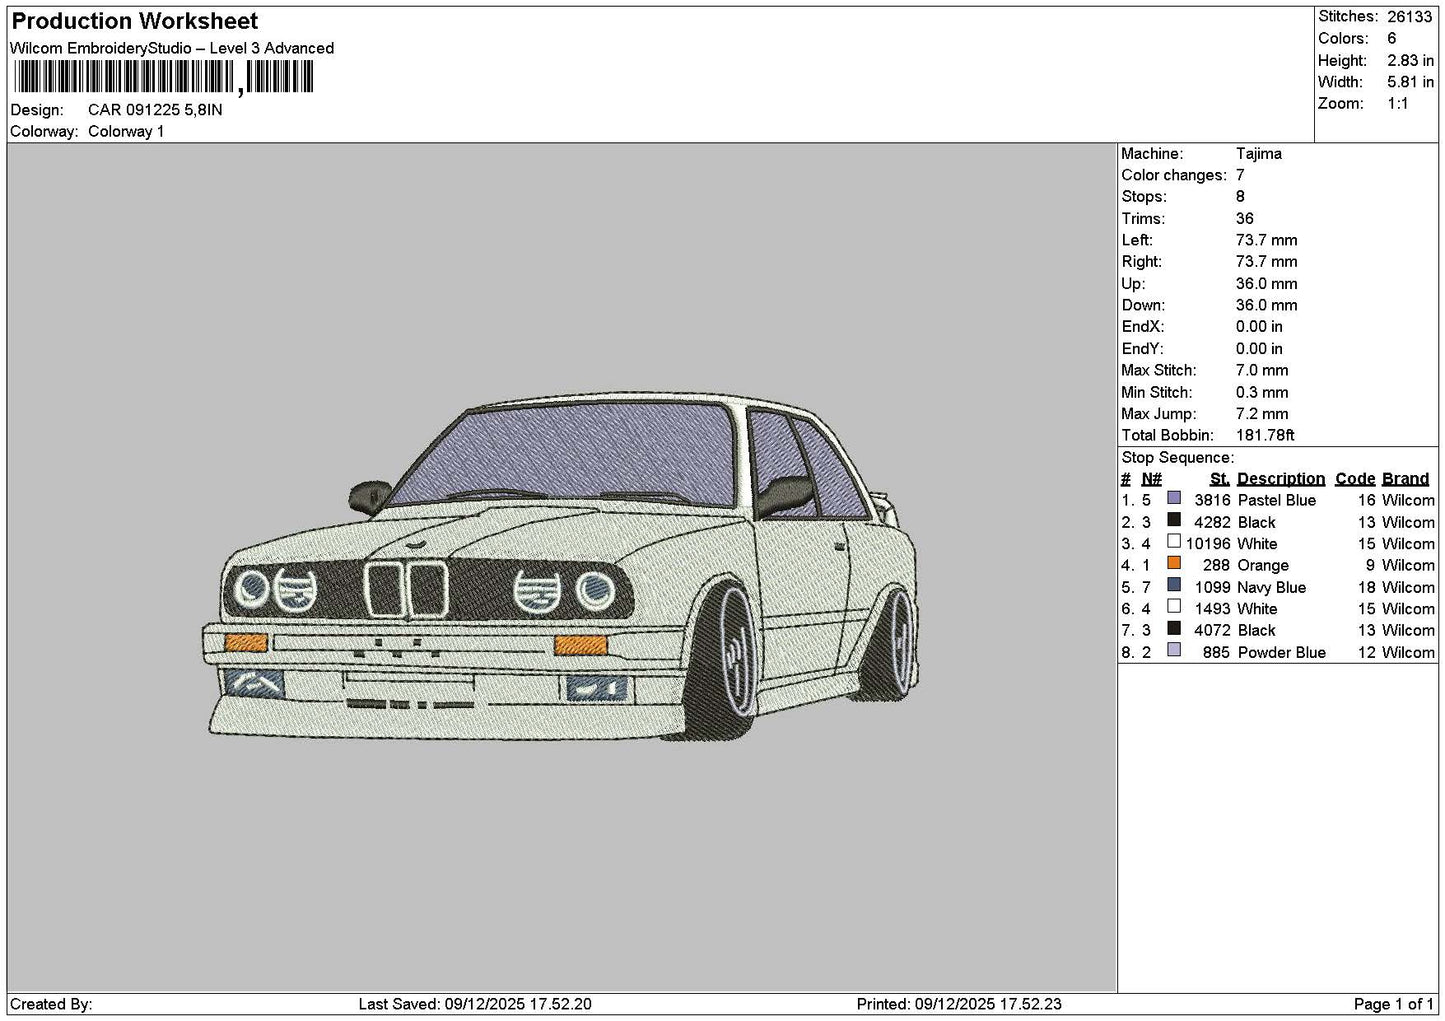Click the Height value '2.83 in'
Image resolution: width=1445 pixels, height=1021 pixels.
click(x=1410, y=61)
